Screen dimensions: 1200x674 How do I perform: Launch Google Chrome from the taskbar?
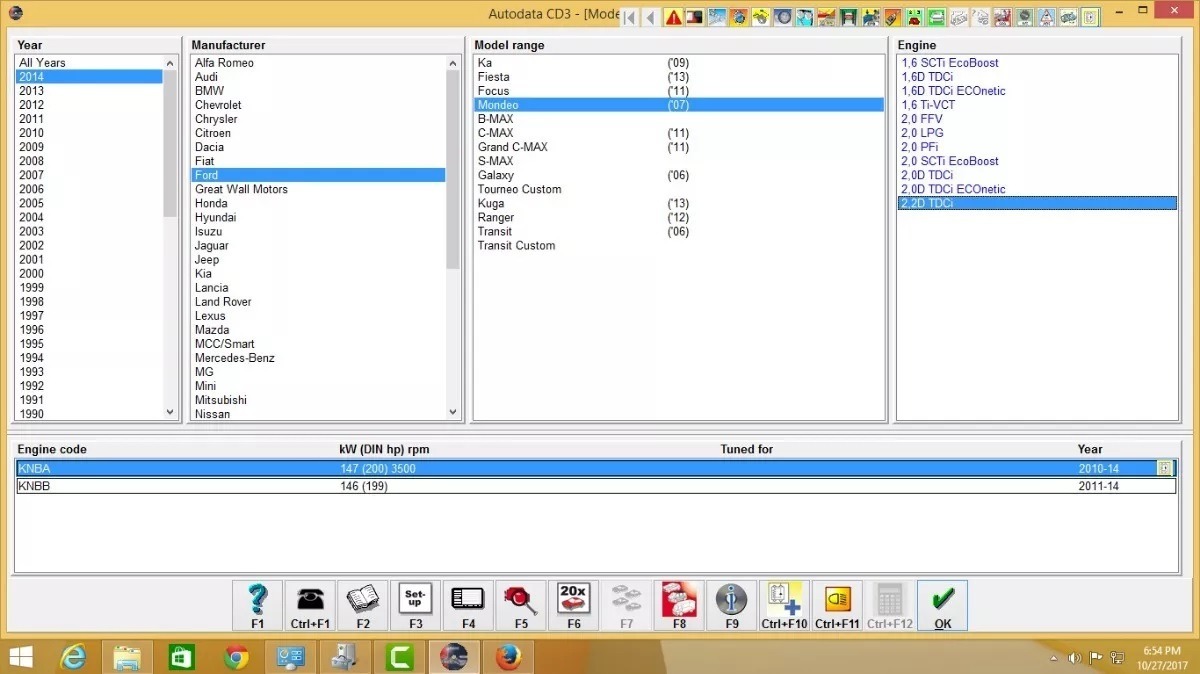point(237,657)
